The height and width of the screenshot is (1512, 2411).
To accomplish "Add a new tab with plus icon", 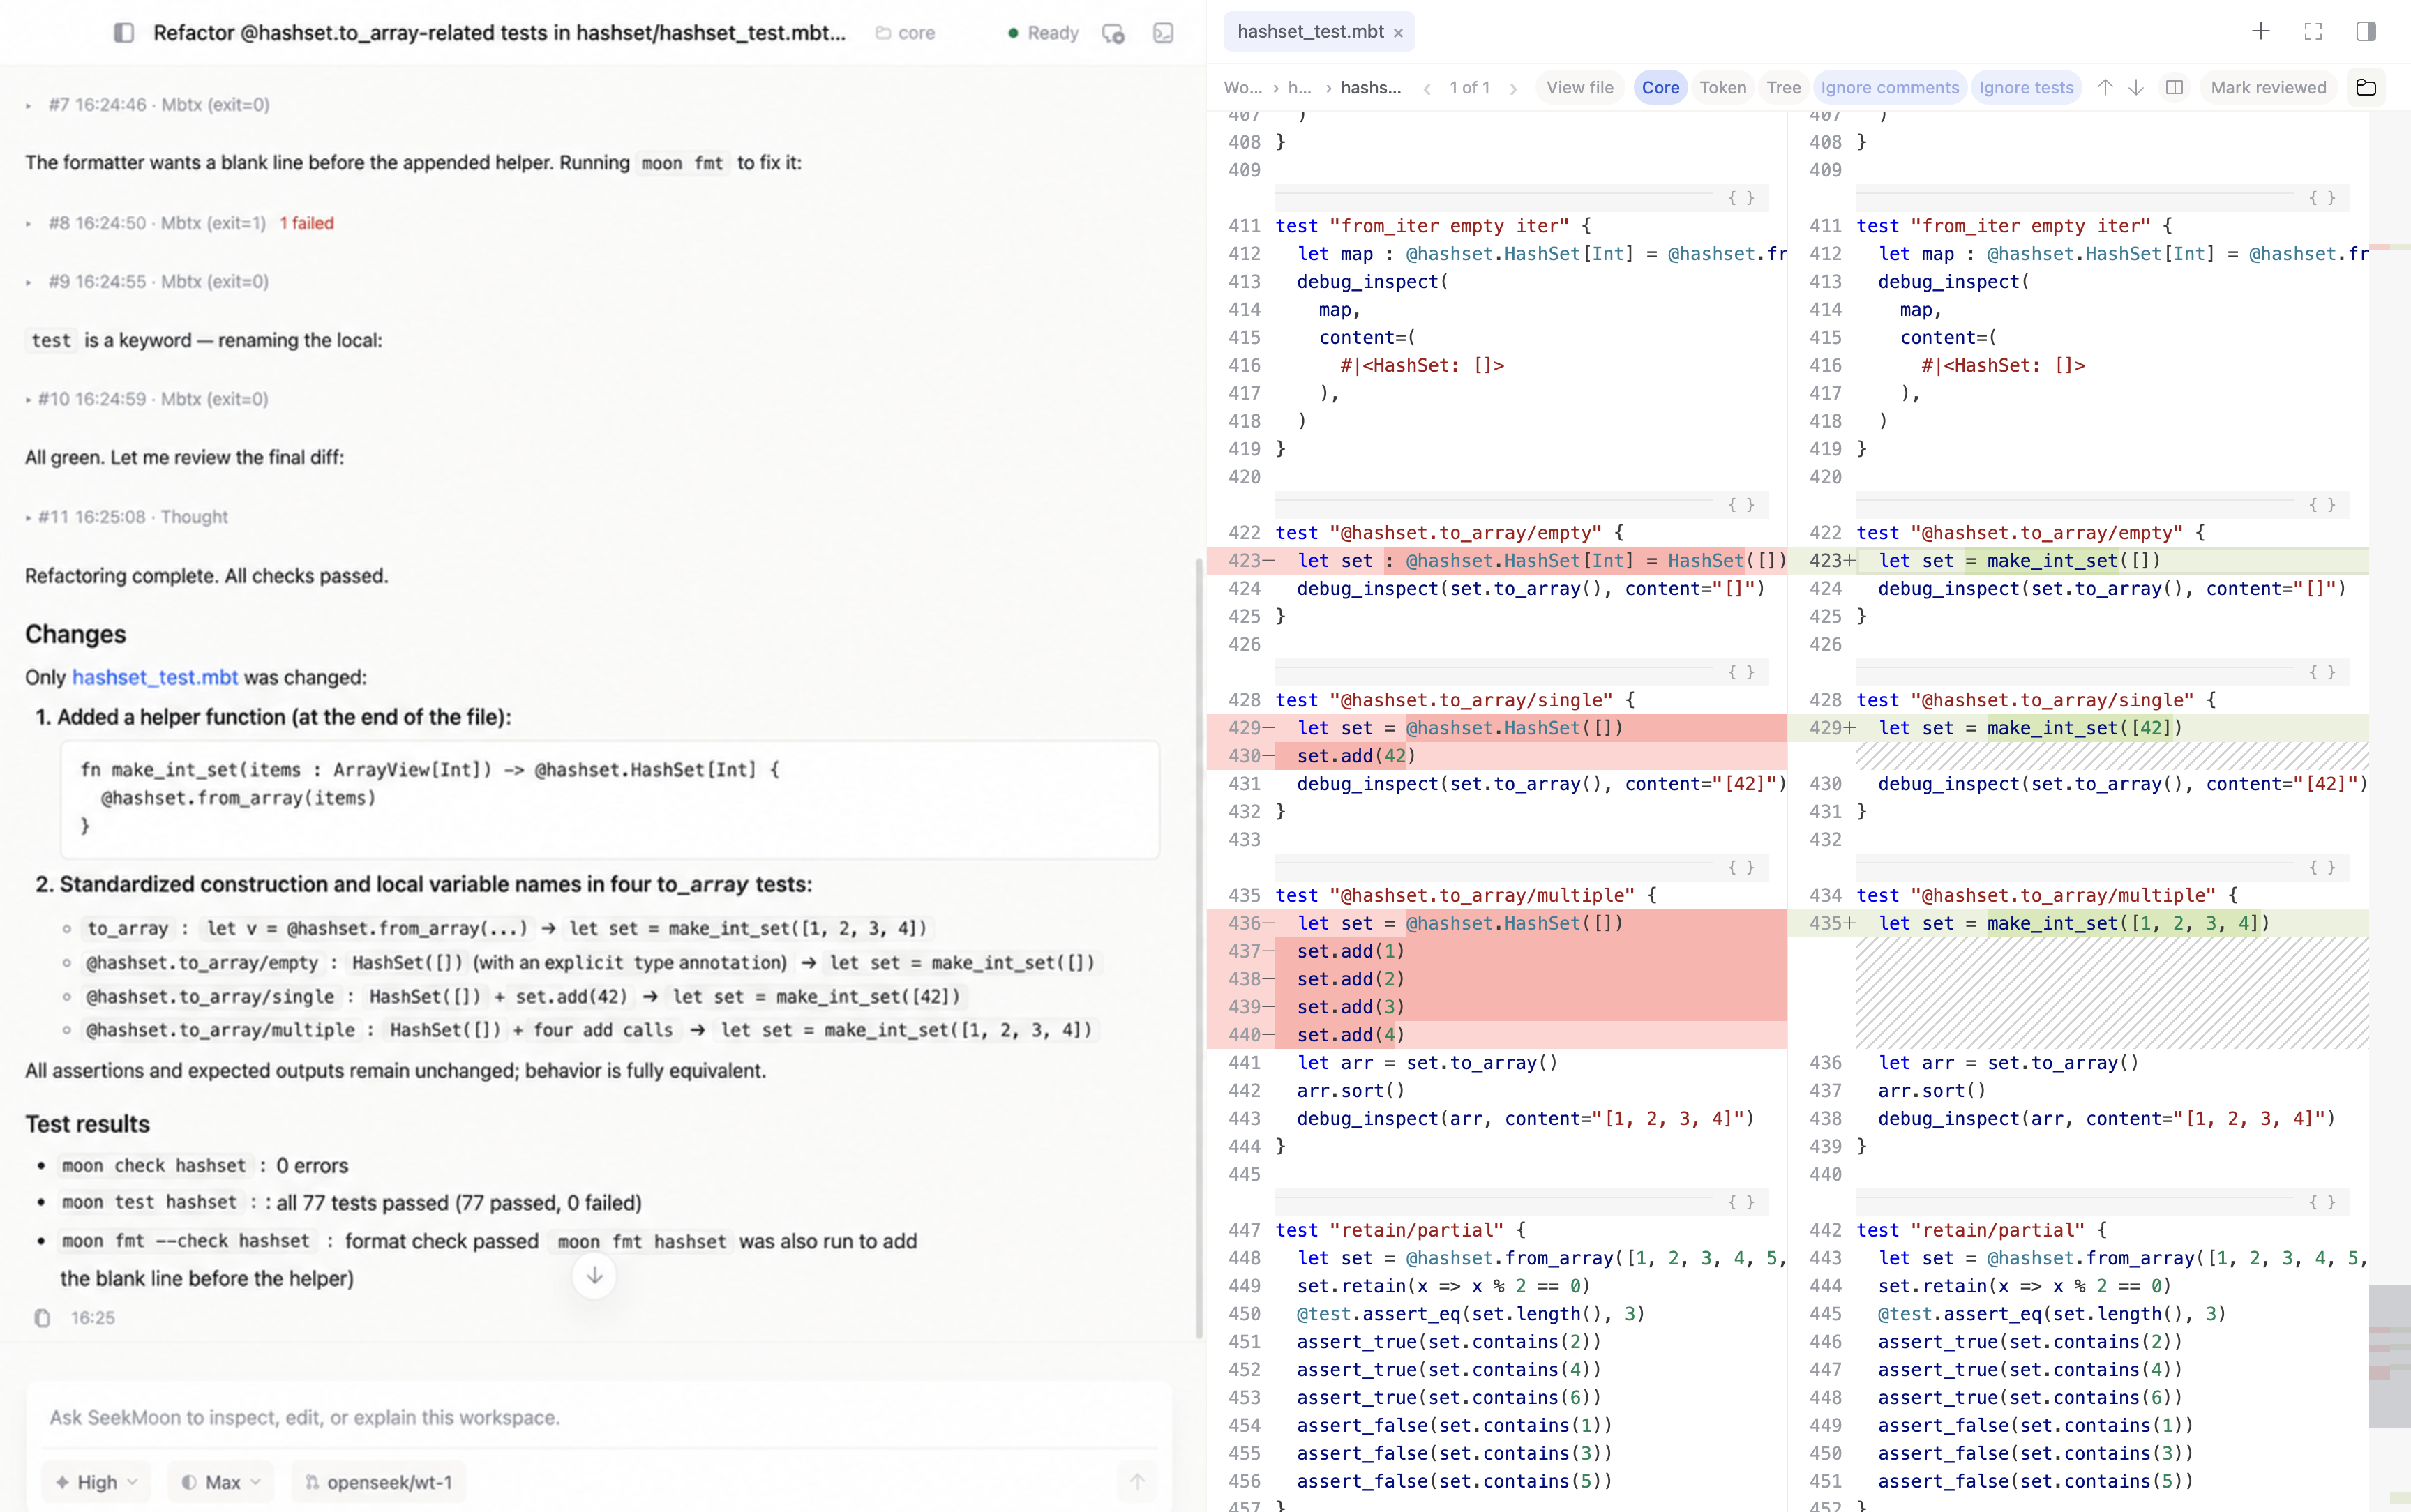I will coord(2260,31).
